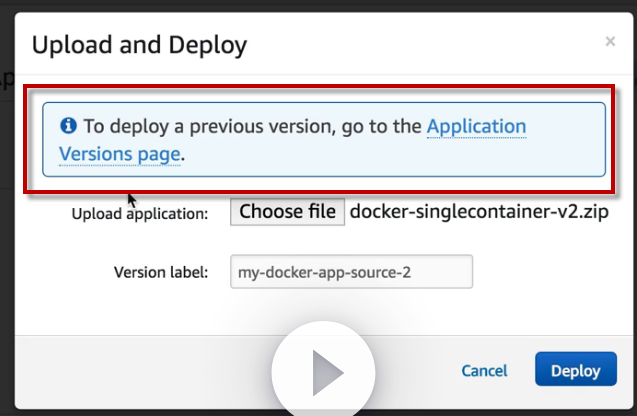Click the Choose file button
The width and height of the screenshot is (637, 416).
[287, 212]
